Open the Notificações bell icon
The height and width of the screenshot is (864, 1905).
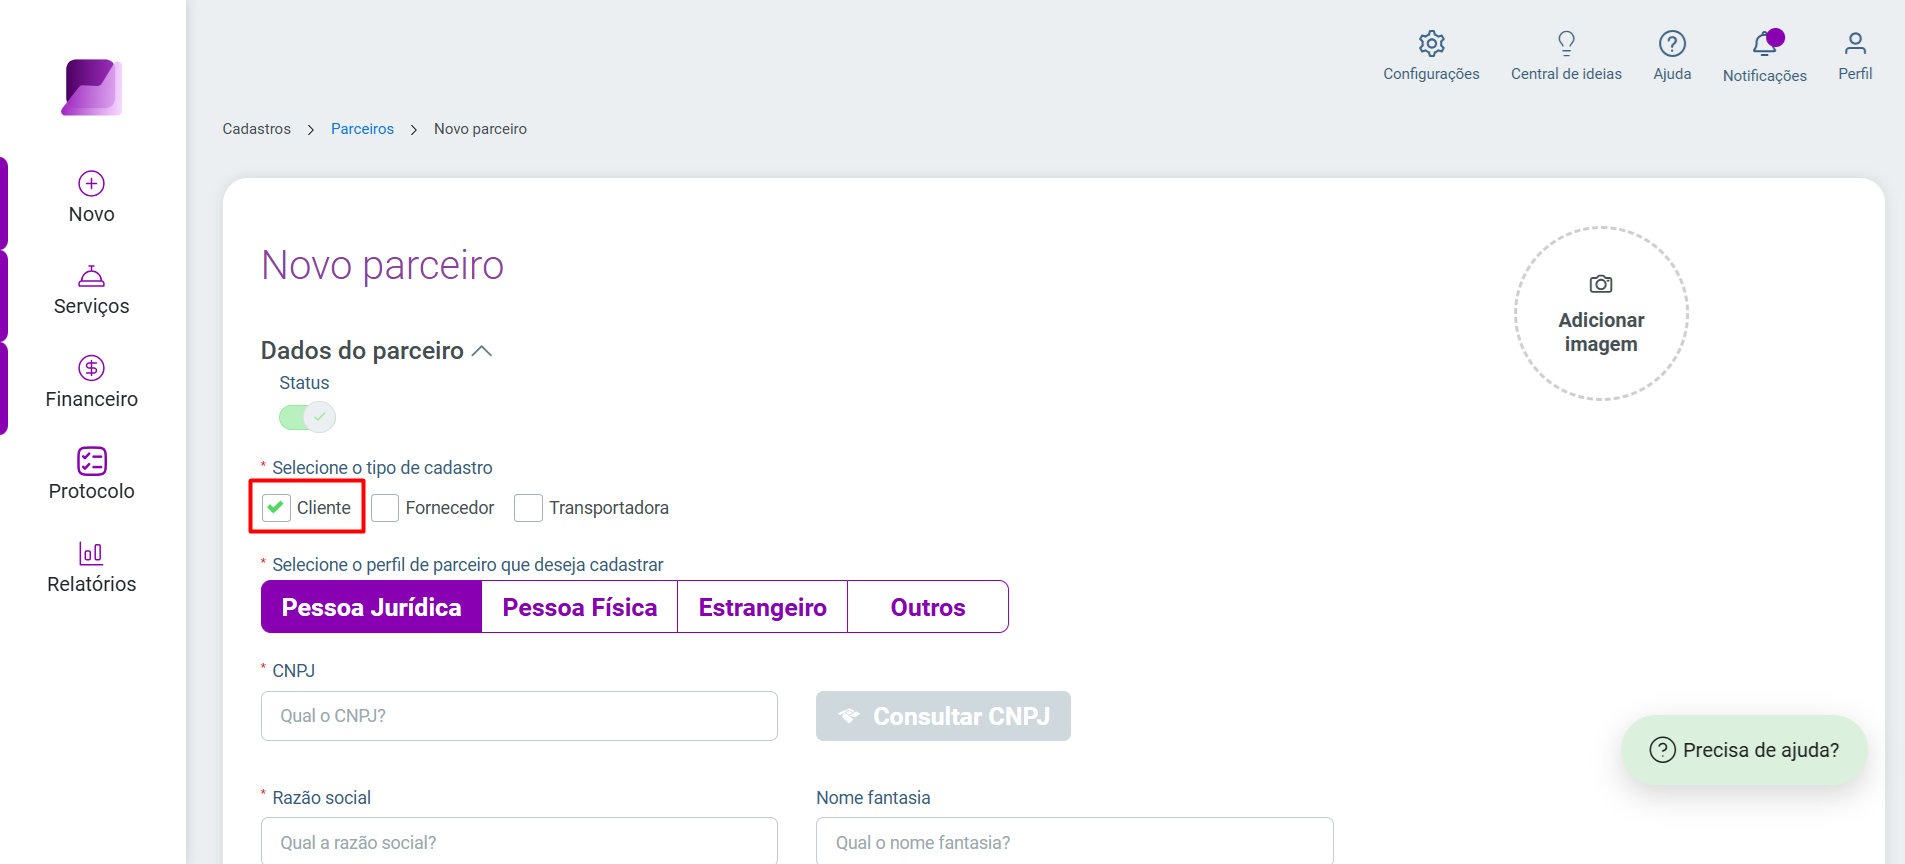click(x=1765, y=43)
